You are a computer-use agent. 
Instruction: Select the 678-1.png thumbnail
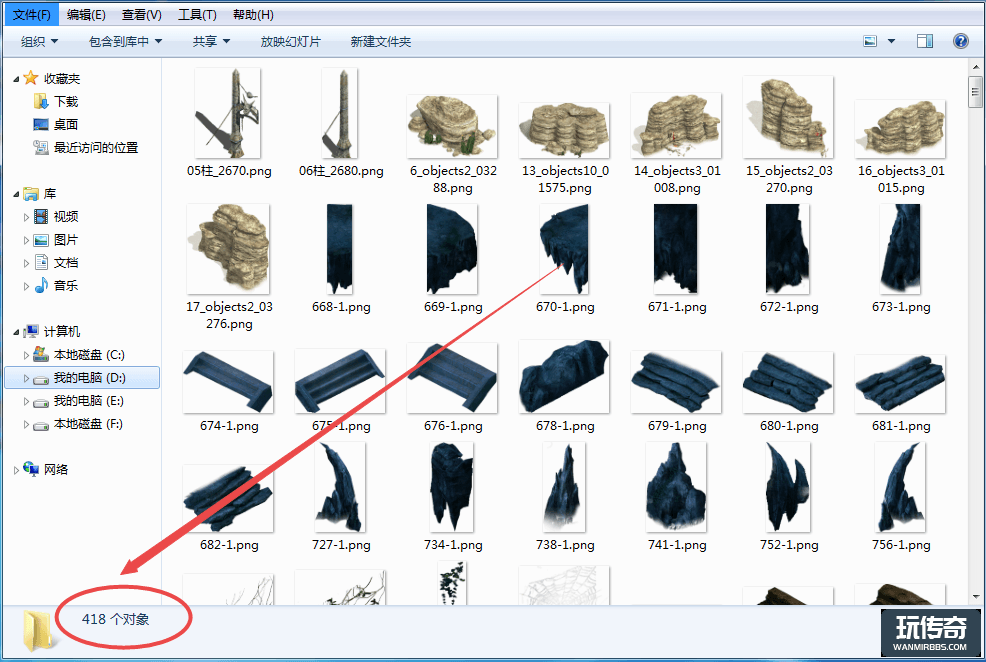click(565, 377)
